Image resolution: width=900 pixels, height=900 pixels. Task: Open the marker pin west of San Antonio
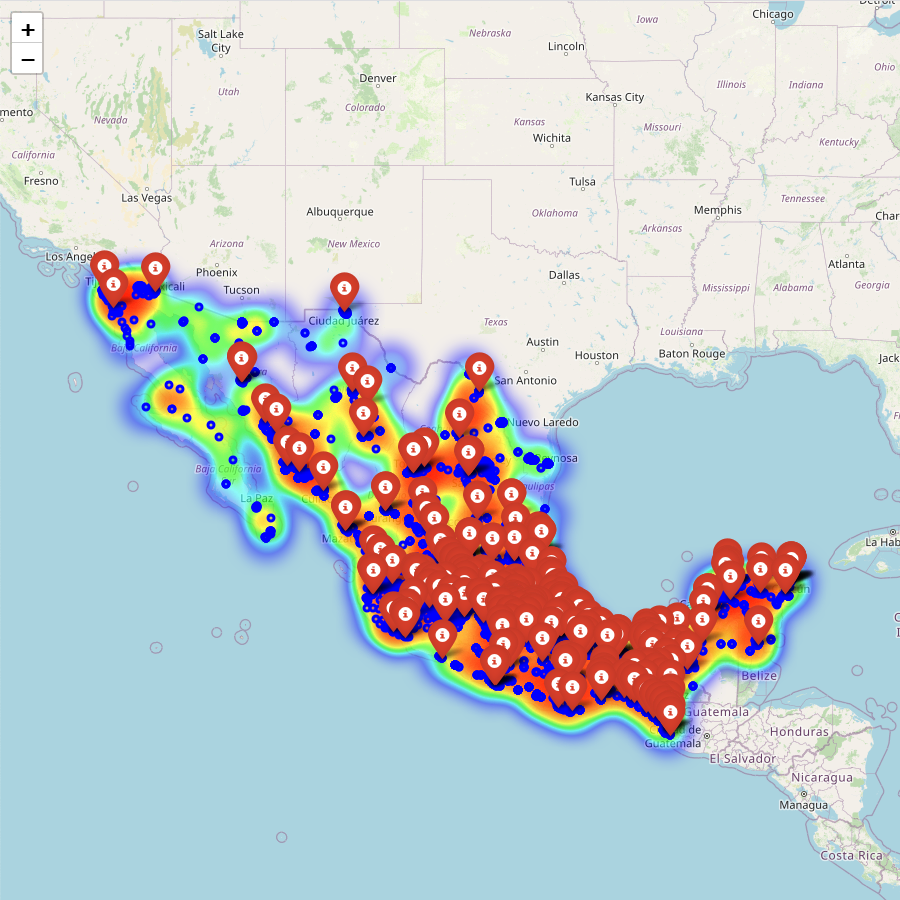(479, 369)
